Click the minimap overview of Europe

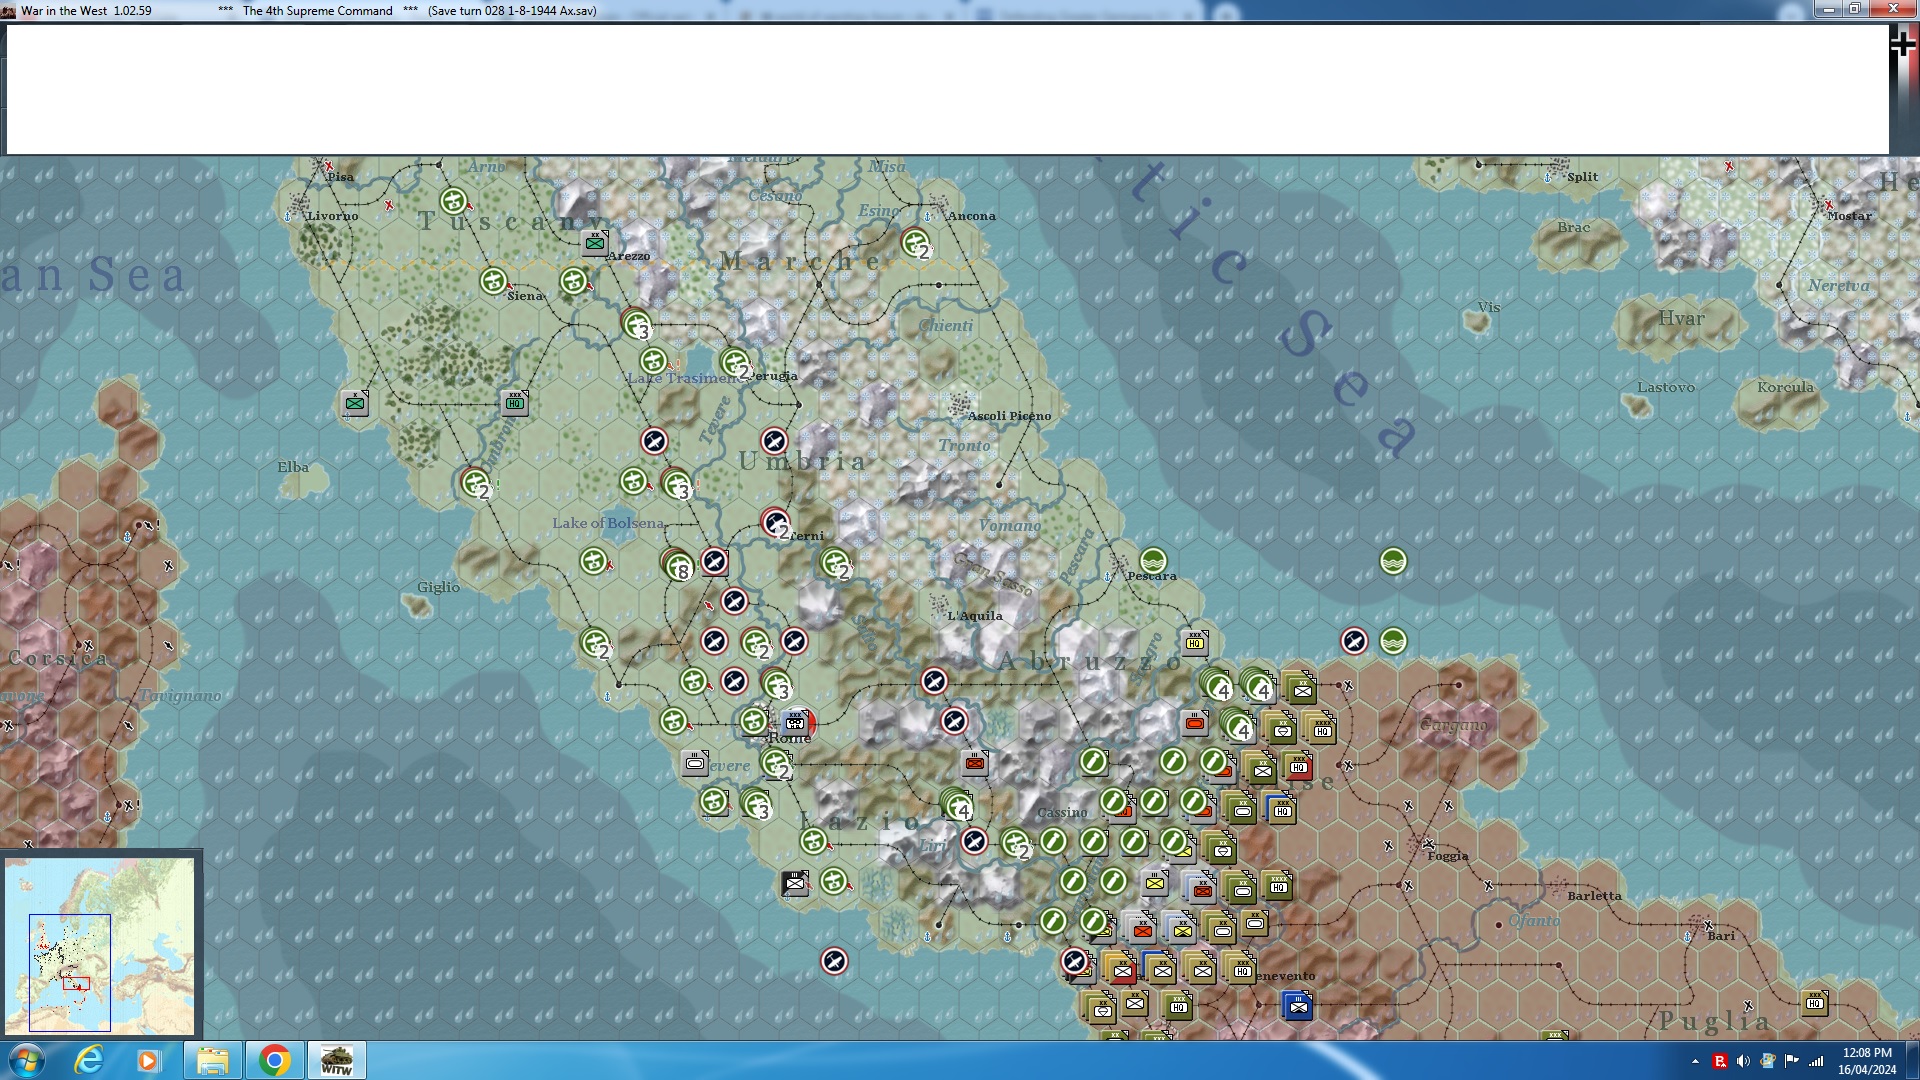point(100,945)
